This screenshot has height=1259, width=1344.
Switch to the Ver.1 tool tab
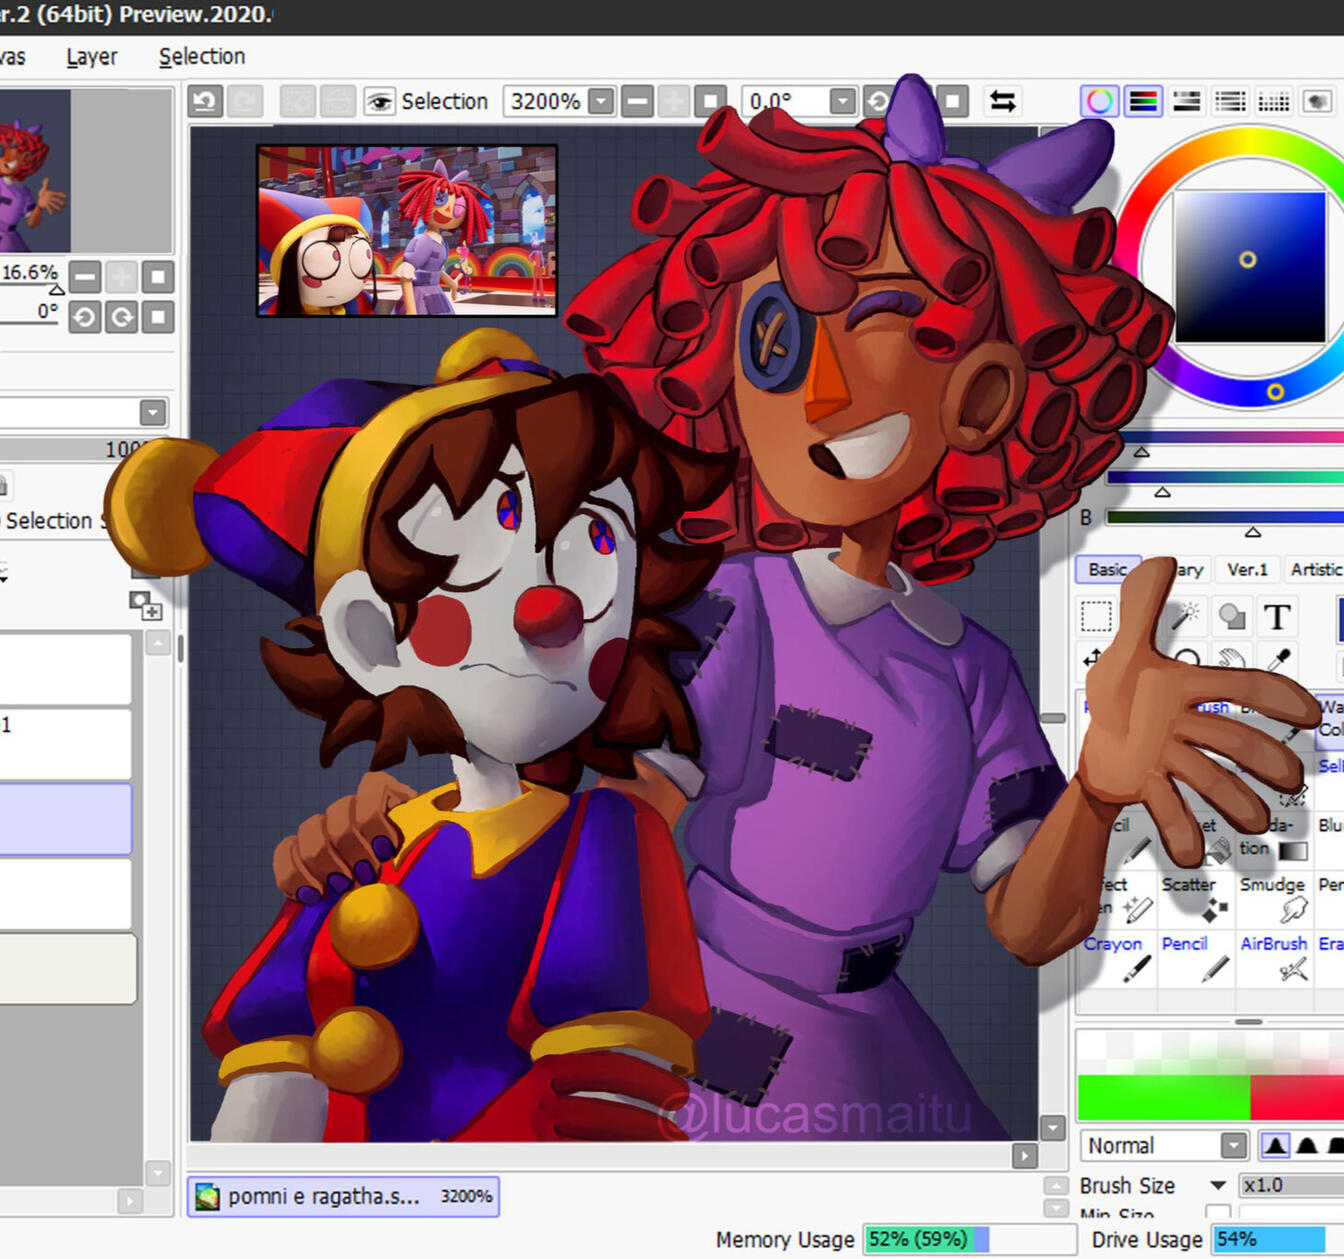click(1247, 569)
